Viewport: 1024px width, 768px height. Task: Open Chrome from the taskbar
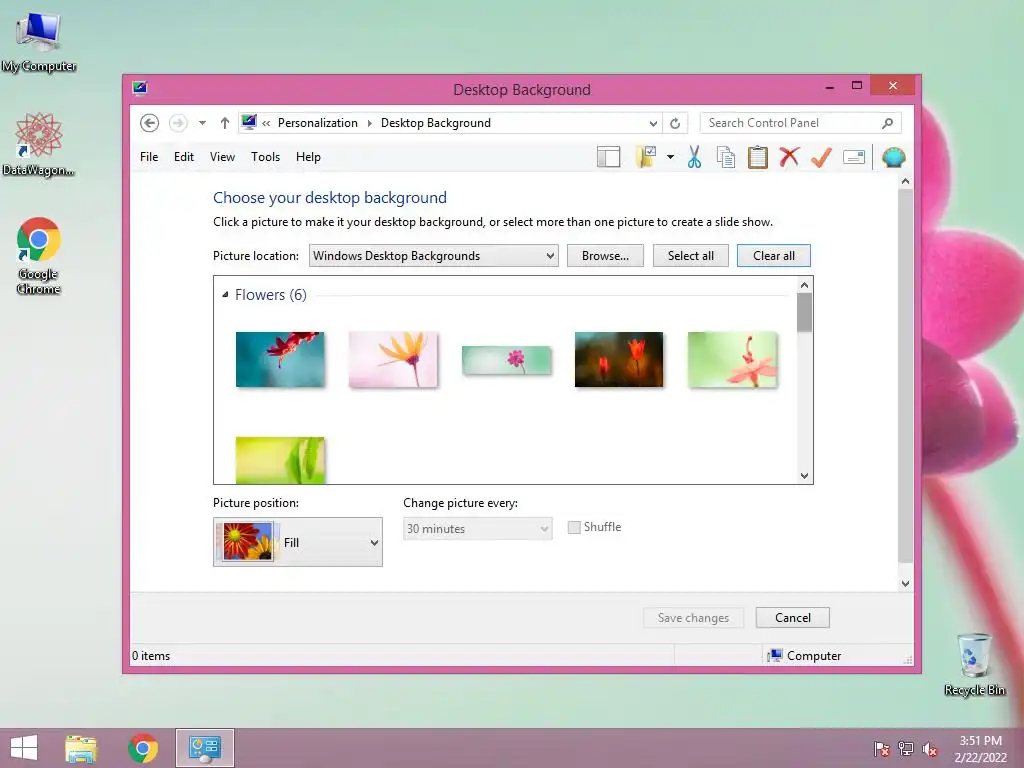pyautogui.click(x=143, y=748)
